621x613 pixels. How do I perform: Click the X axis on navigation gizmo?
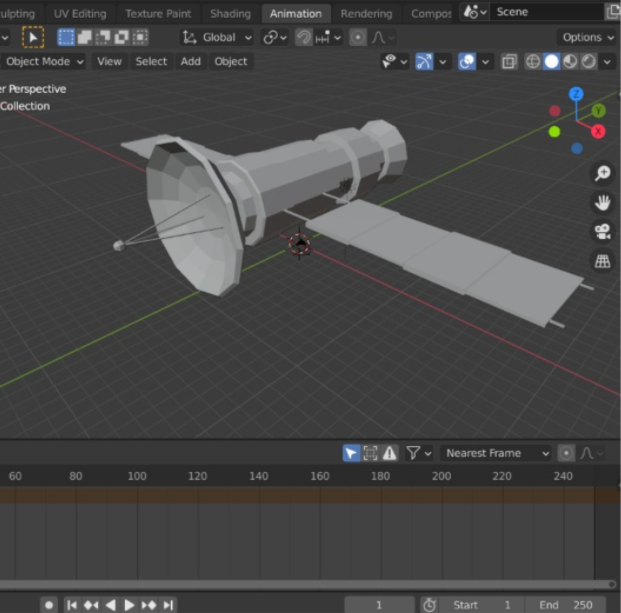tap(598, 131)
